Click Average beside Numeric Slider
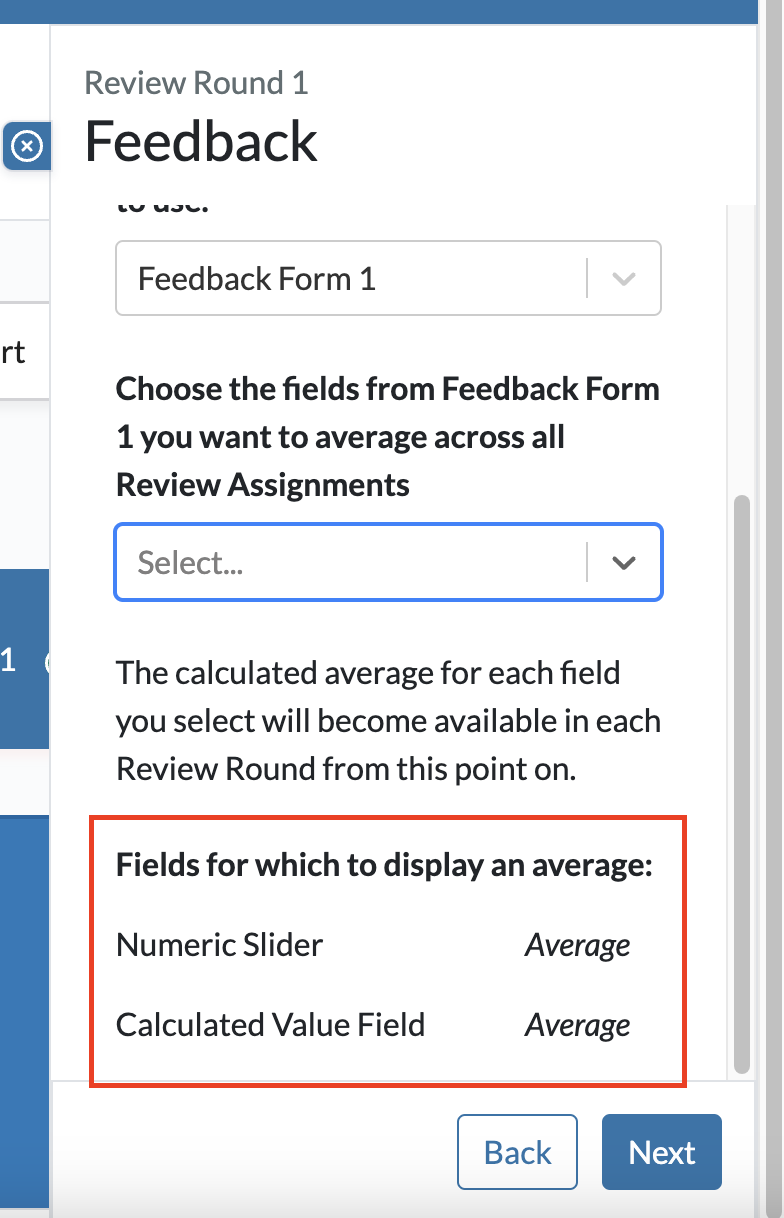This screenshot has height=1218, width=784. [x=578, y=945]
